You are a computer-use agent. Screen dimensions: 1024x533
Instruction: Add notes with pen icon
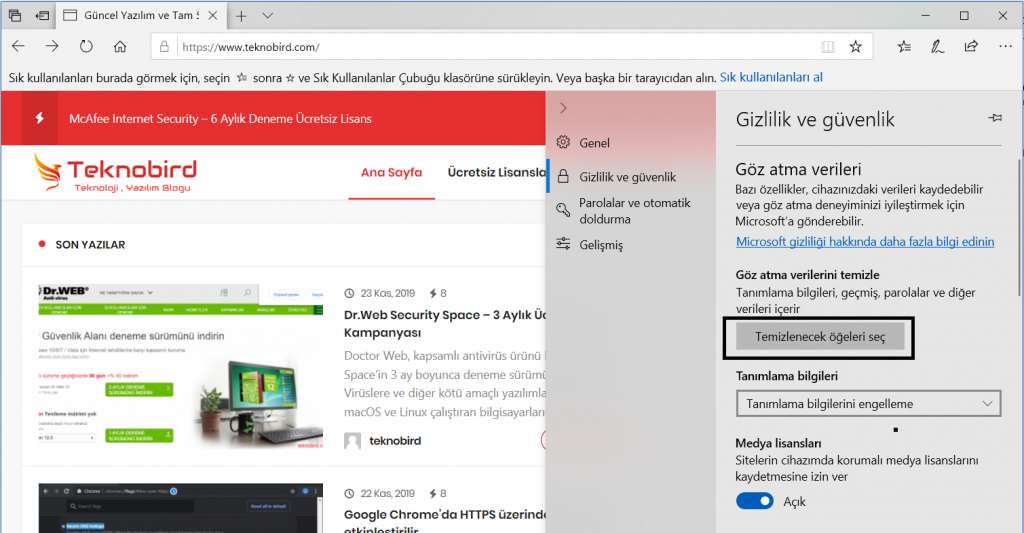click(x=938, y=46)
